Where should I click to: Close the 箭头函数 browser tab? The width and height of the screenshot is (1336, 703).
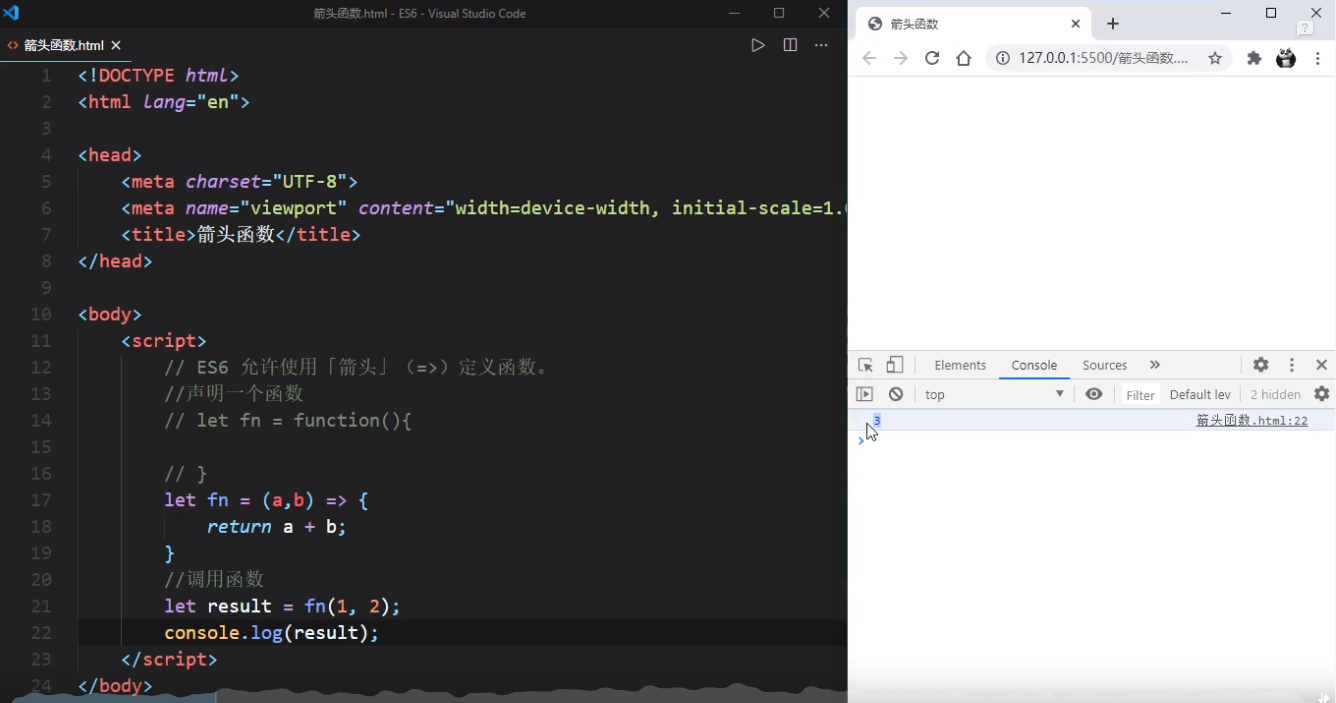(1076, 24)
